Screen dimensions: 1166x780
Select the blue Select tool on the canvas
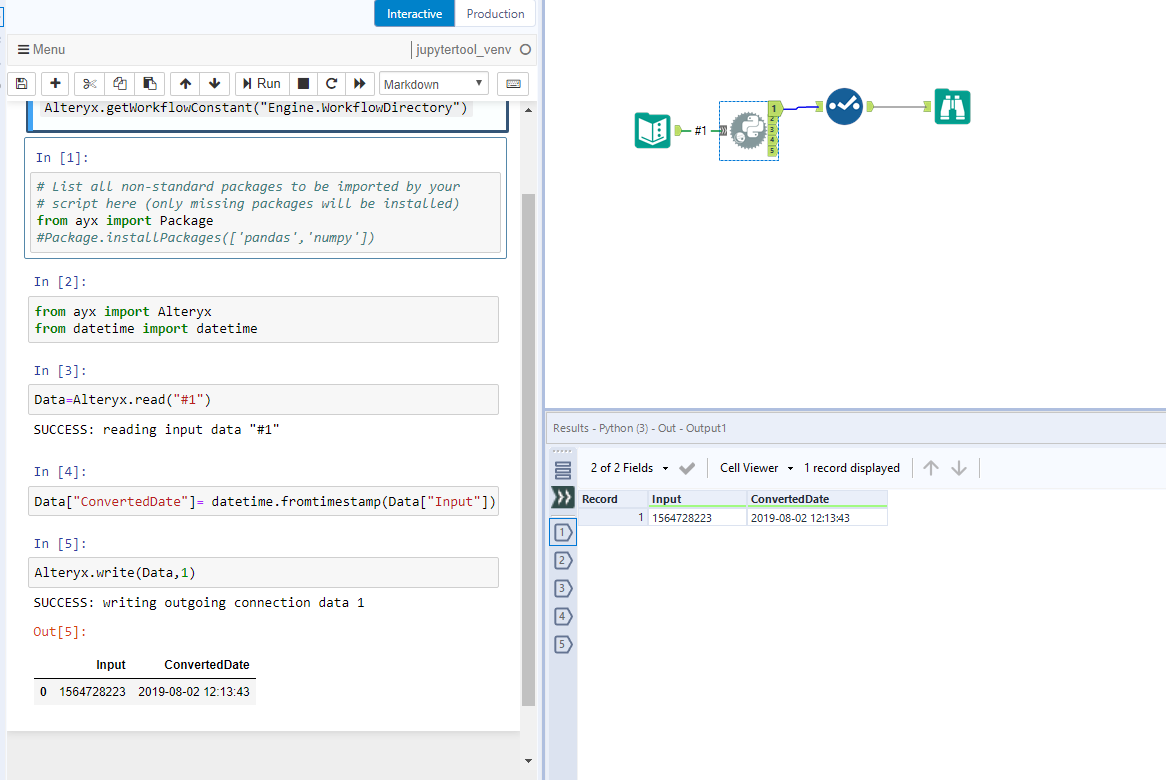click(x=844, y=105)
